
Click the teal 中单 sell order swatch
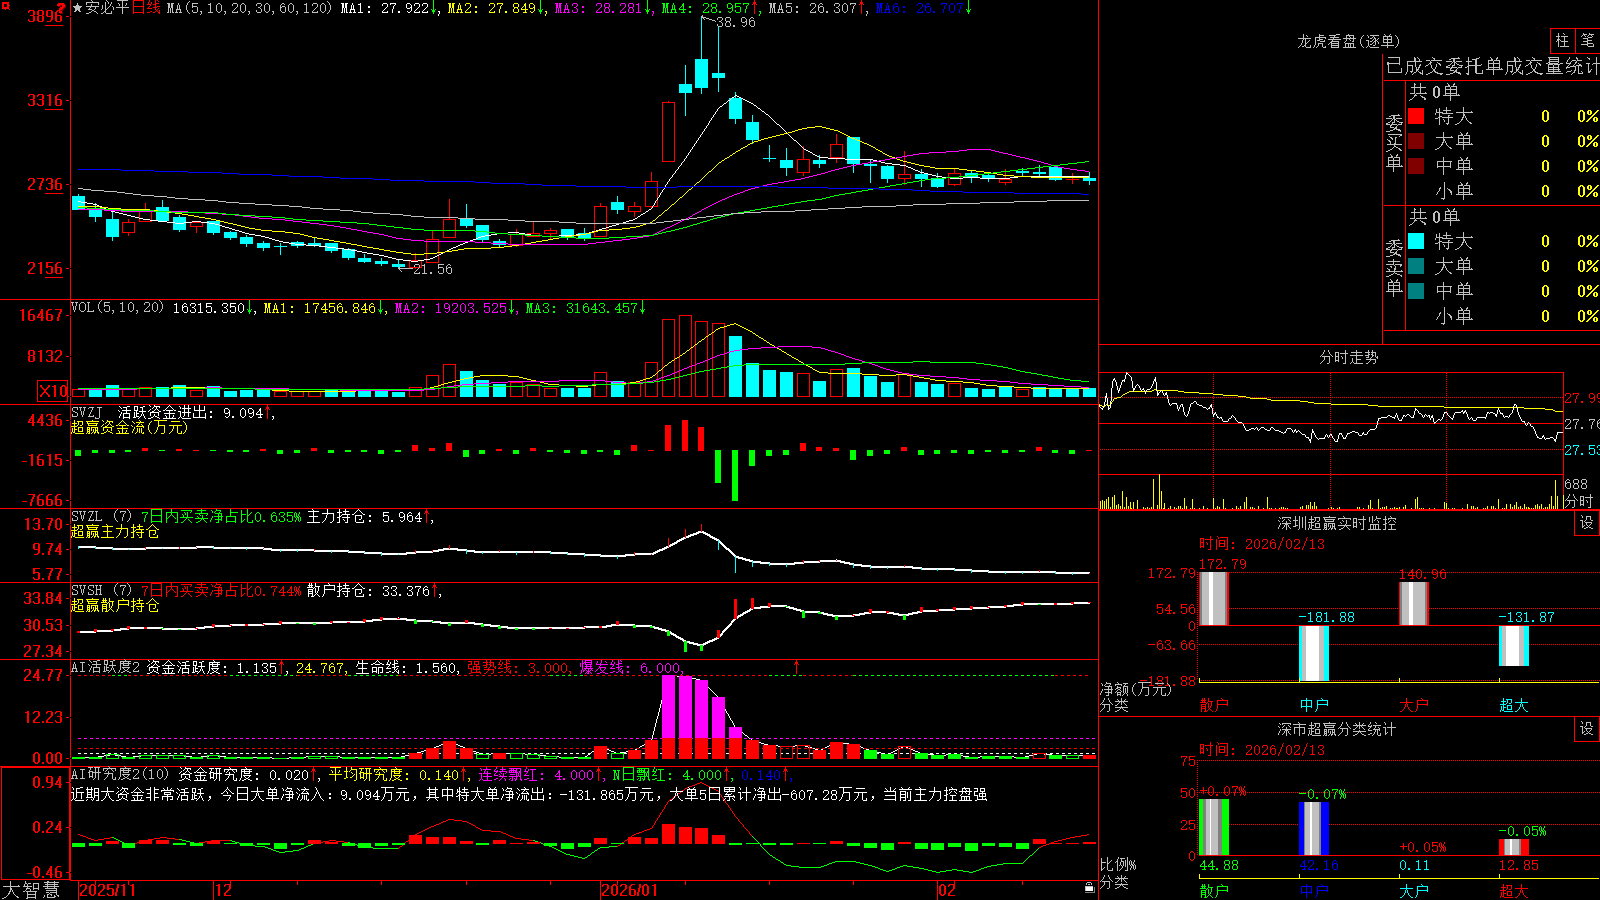(x=1416, y=291)
